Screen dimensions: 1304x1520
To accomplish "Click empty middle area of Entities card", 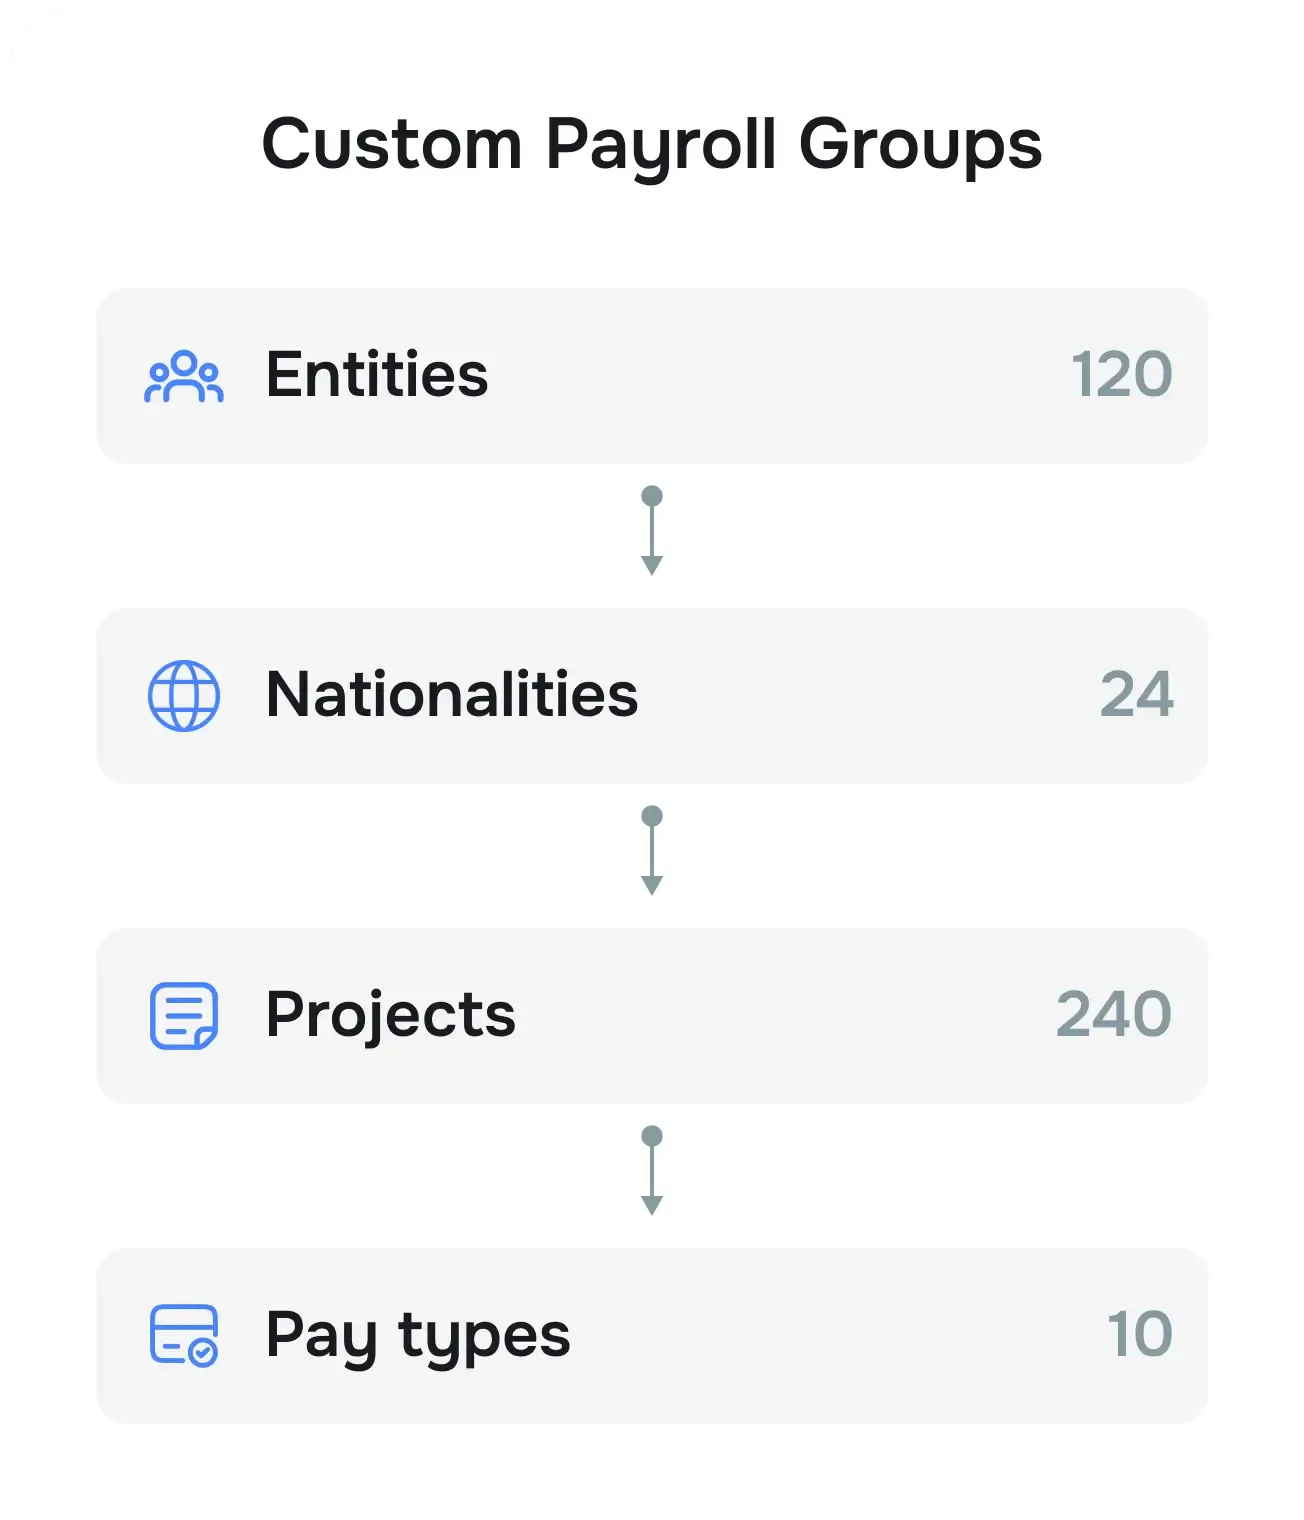I will click(x=780, y=376).
